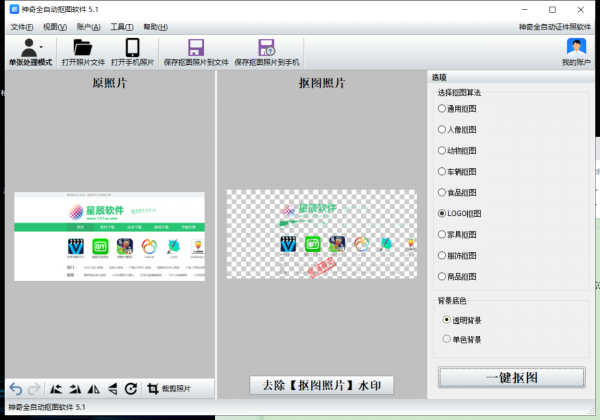Click 神奇全自动证件照软件 link
The image size is (600, 420).
554,27
